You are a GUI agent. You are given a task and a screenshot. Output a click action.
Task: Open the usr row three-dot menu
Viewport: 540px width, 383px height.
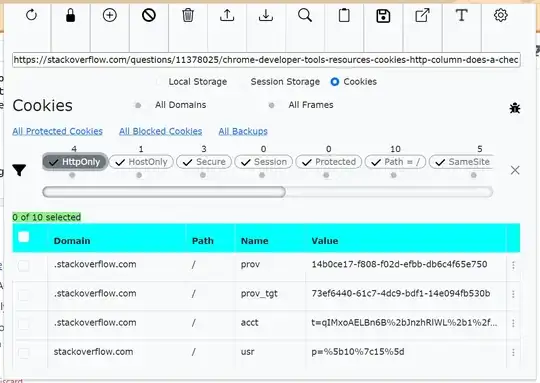[x=513, y=352]
